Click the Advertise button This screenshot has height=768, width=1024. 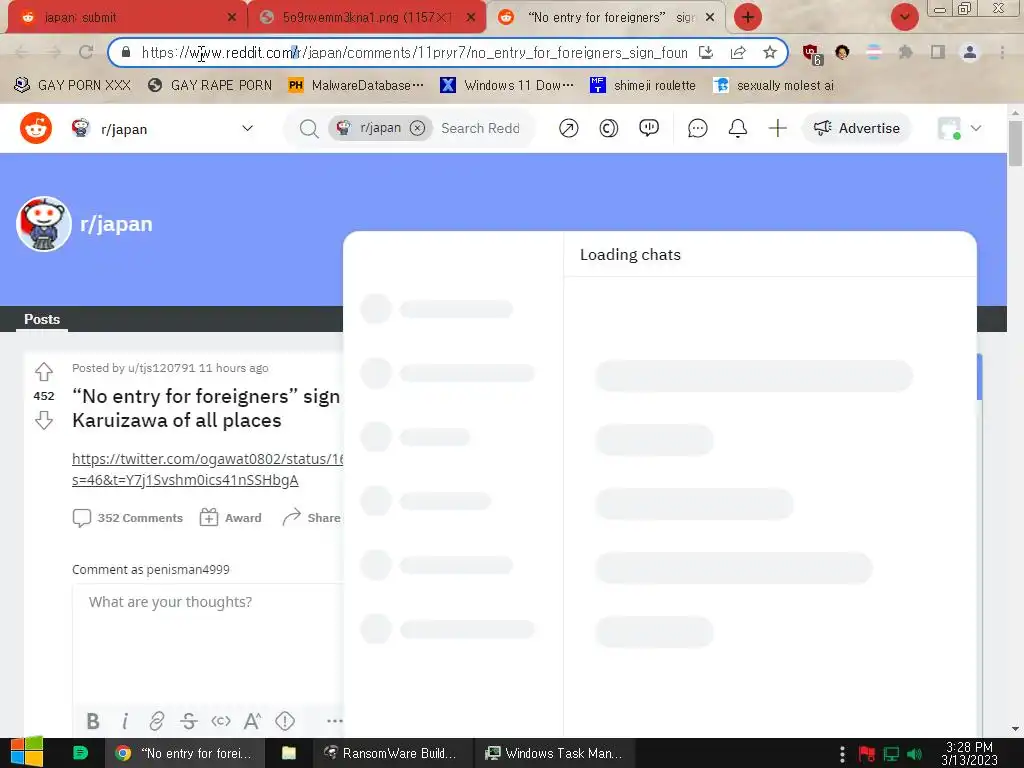coord(856,128)
